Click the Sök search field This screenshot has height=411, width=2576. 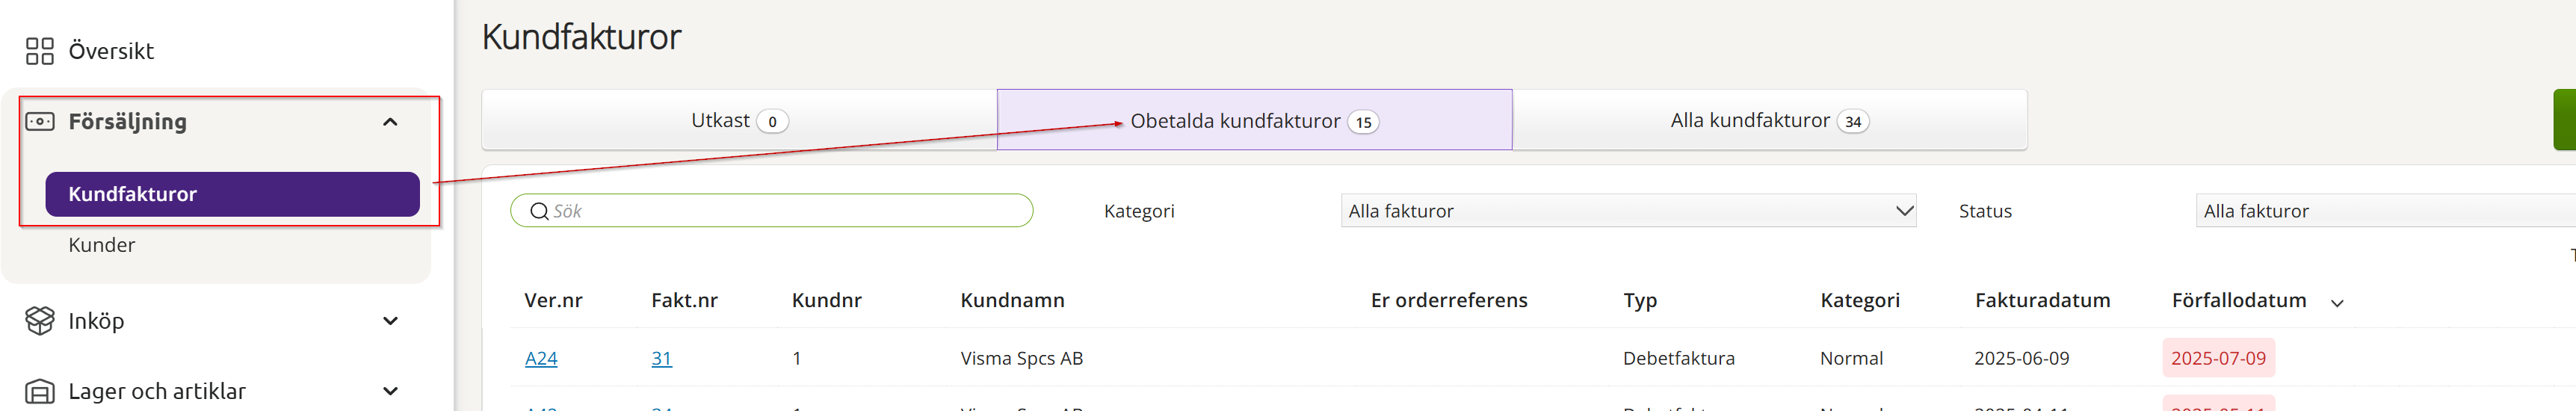[780, 211]
